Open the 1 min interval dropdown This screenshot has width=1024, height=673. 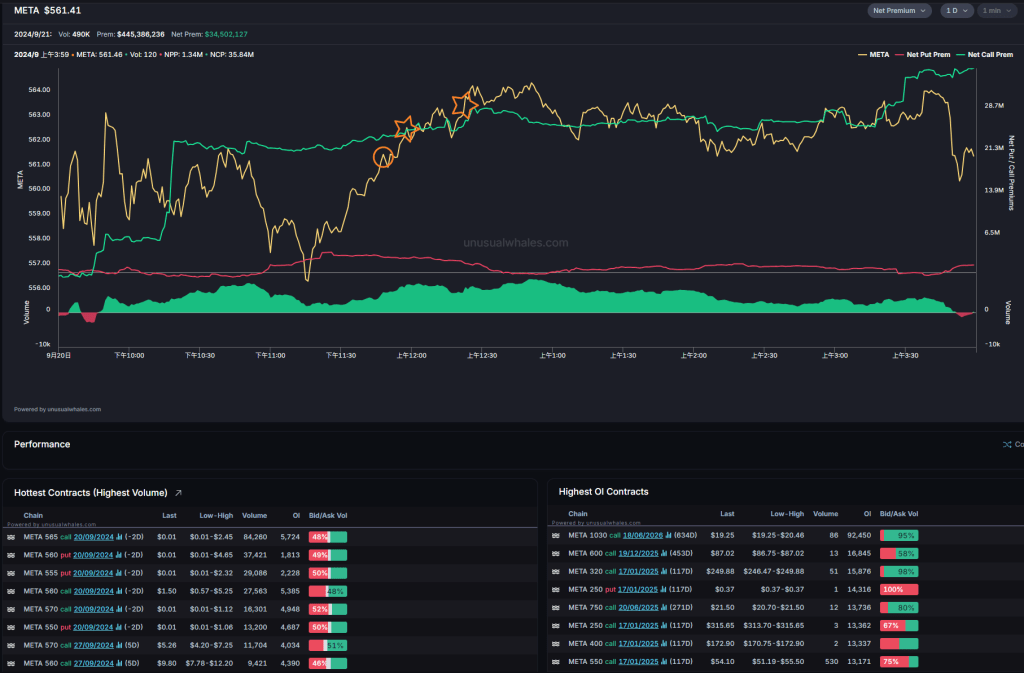point(994,10)
